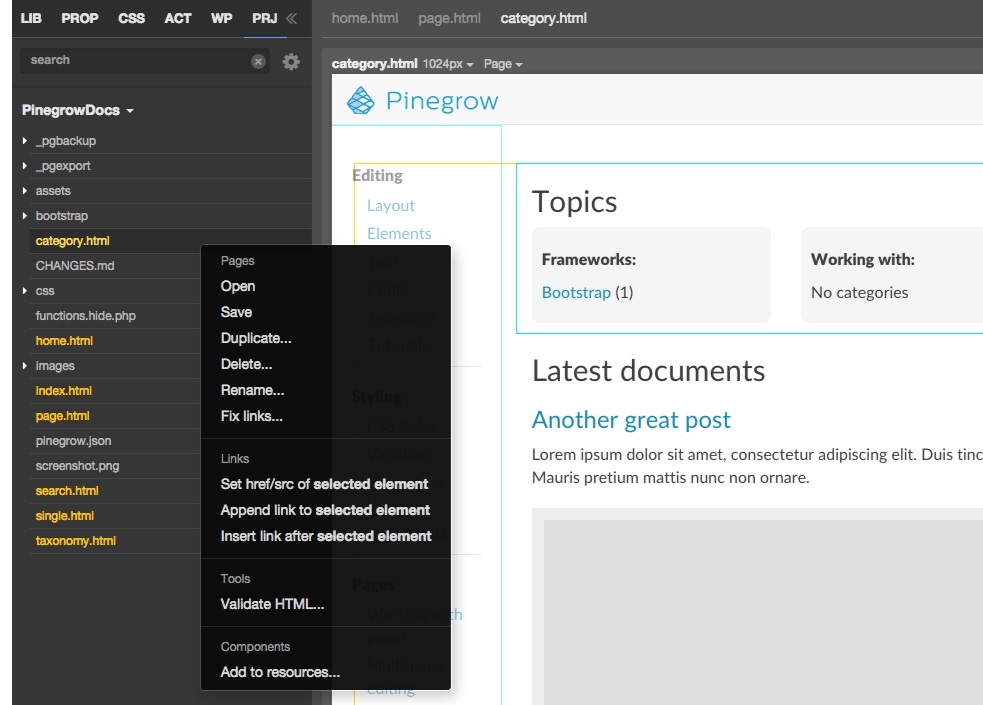Viewport: 983px width, 705px height.
Task: Click the Elements sidebar link
Action: (x=399, y=233)
